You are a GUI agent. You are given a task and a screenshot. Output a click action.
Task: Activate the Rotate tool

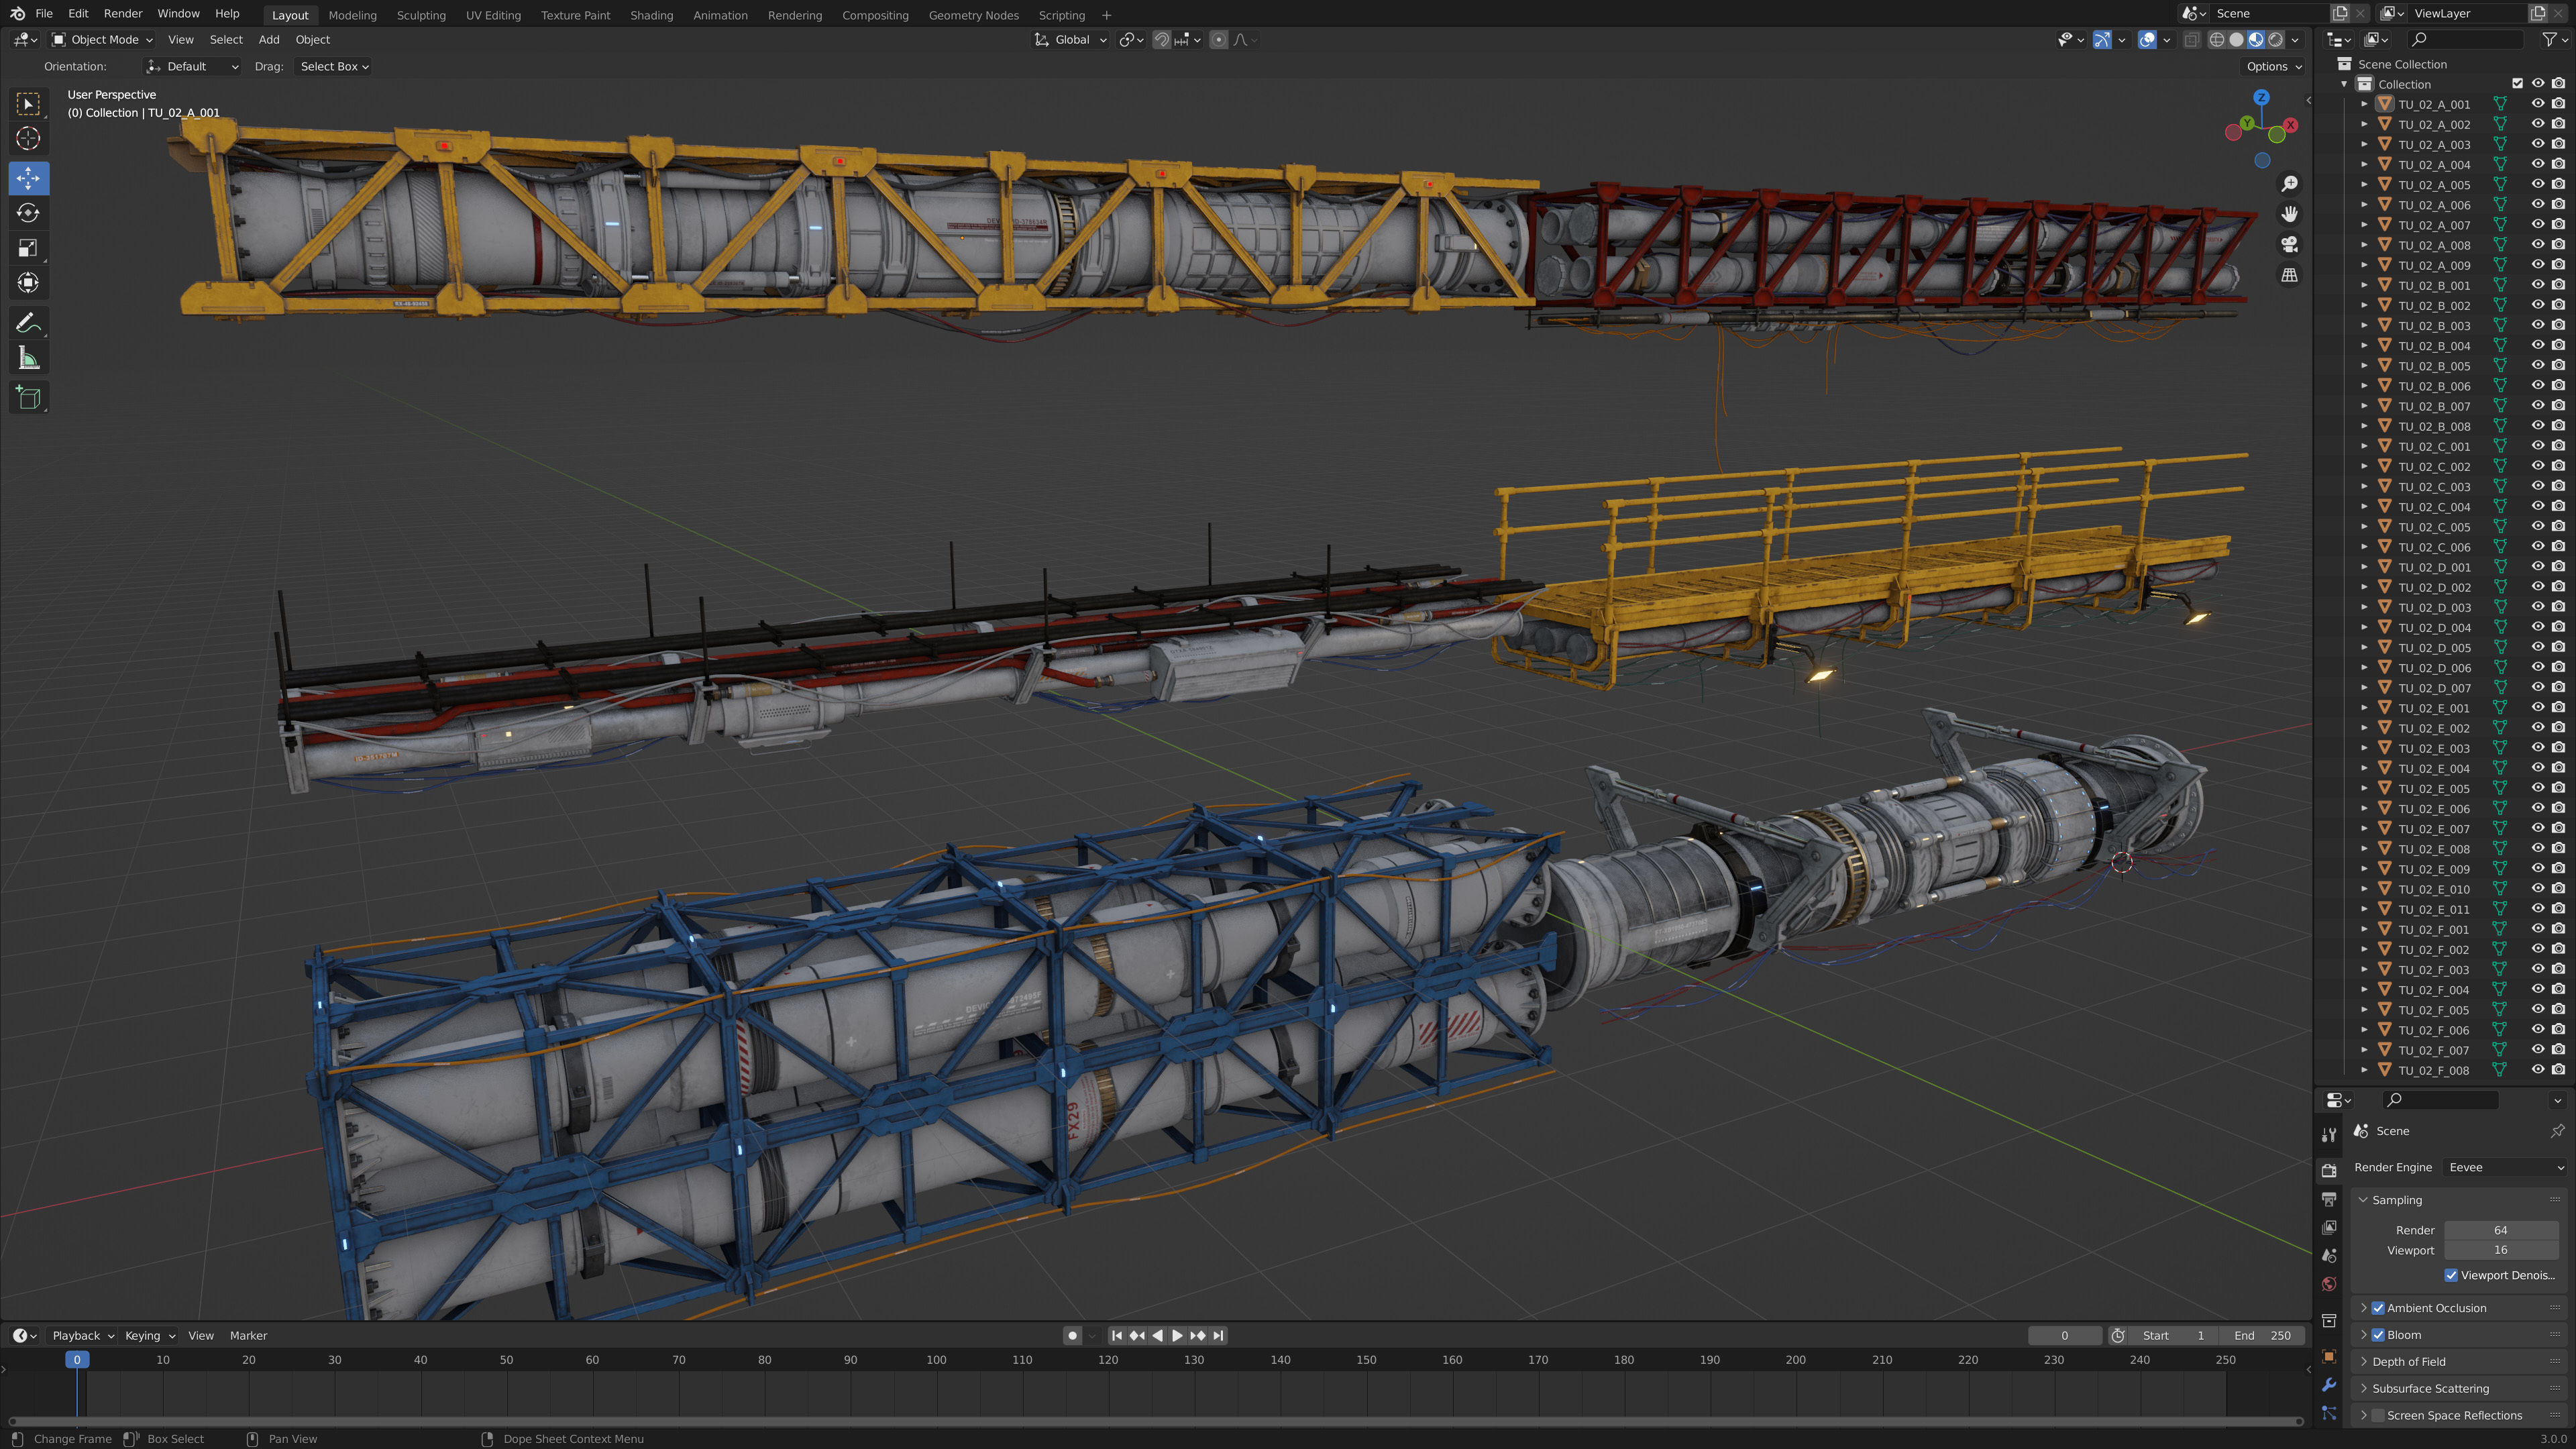[28, 213]
